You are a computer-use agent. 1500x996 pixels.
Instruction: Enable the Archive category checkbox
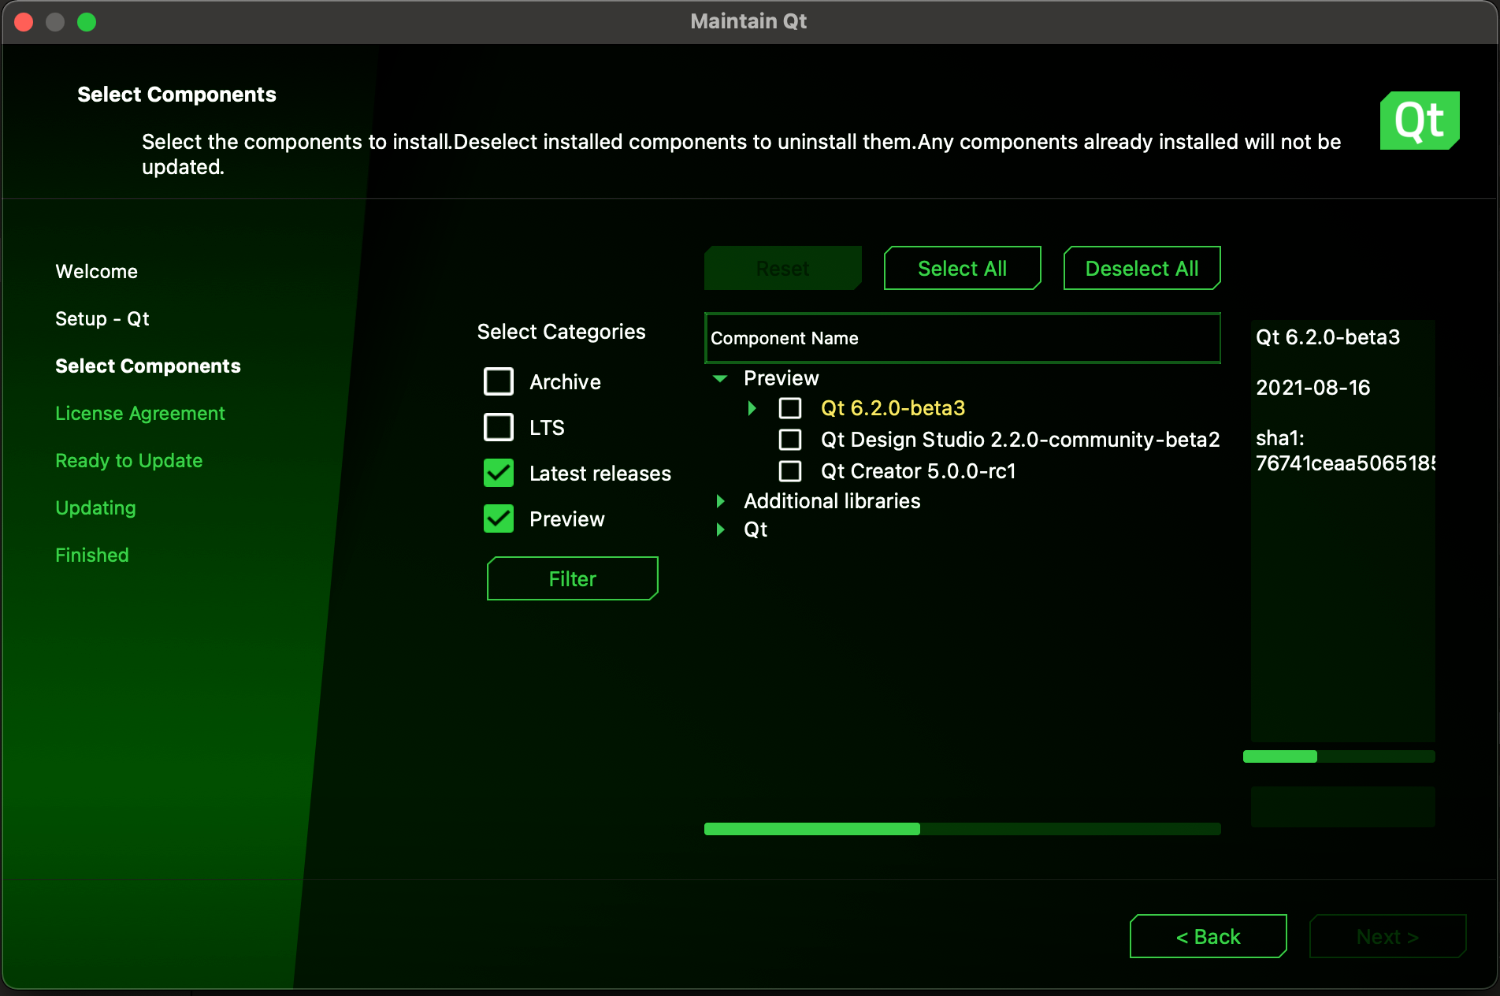498,381
